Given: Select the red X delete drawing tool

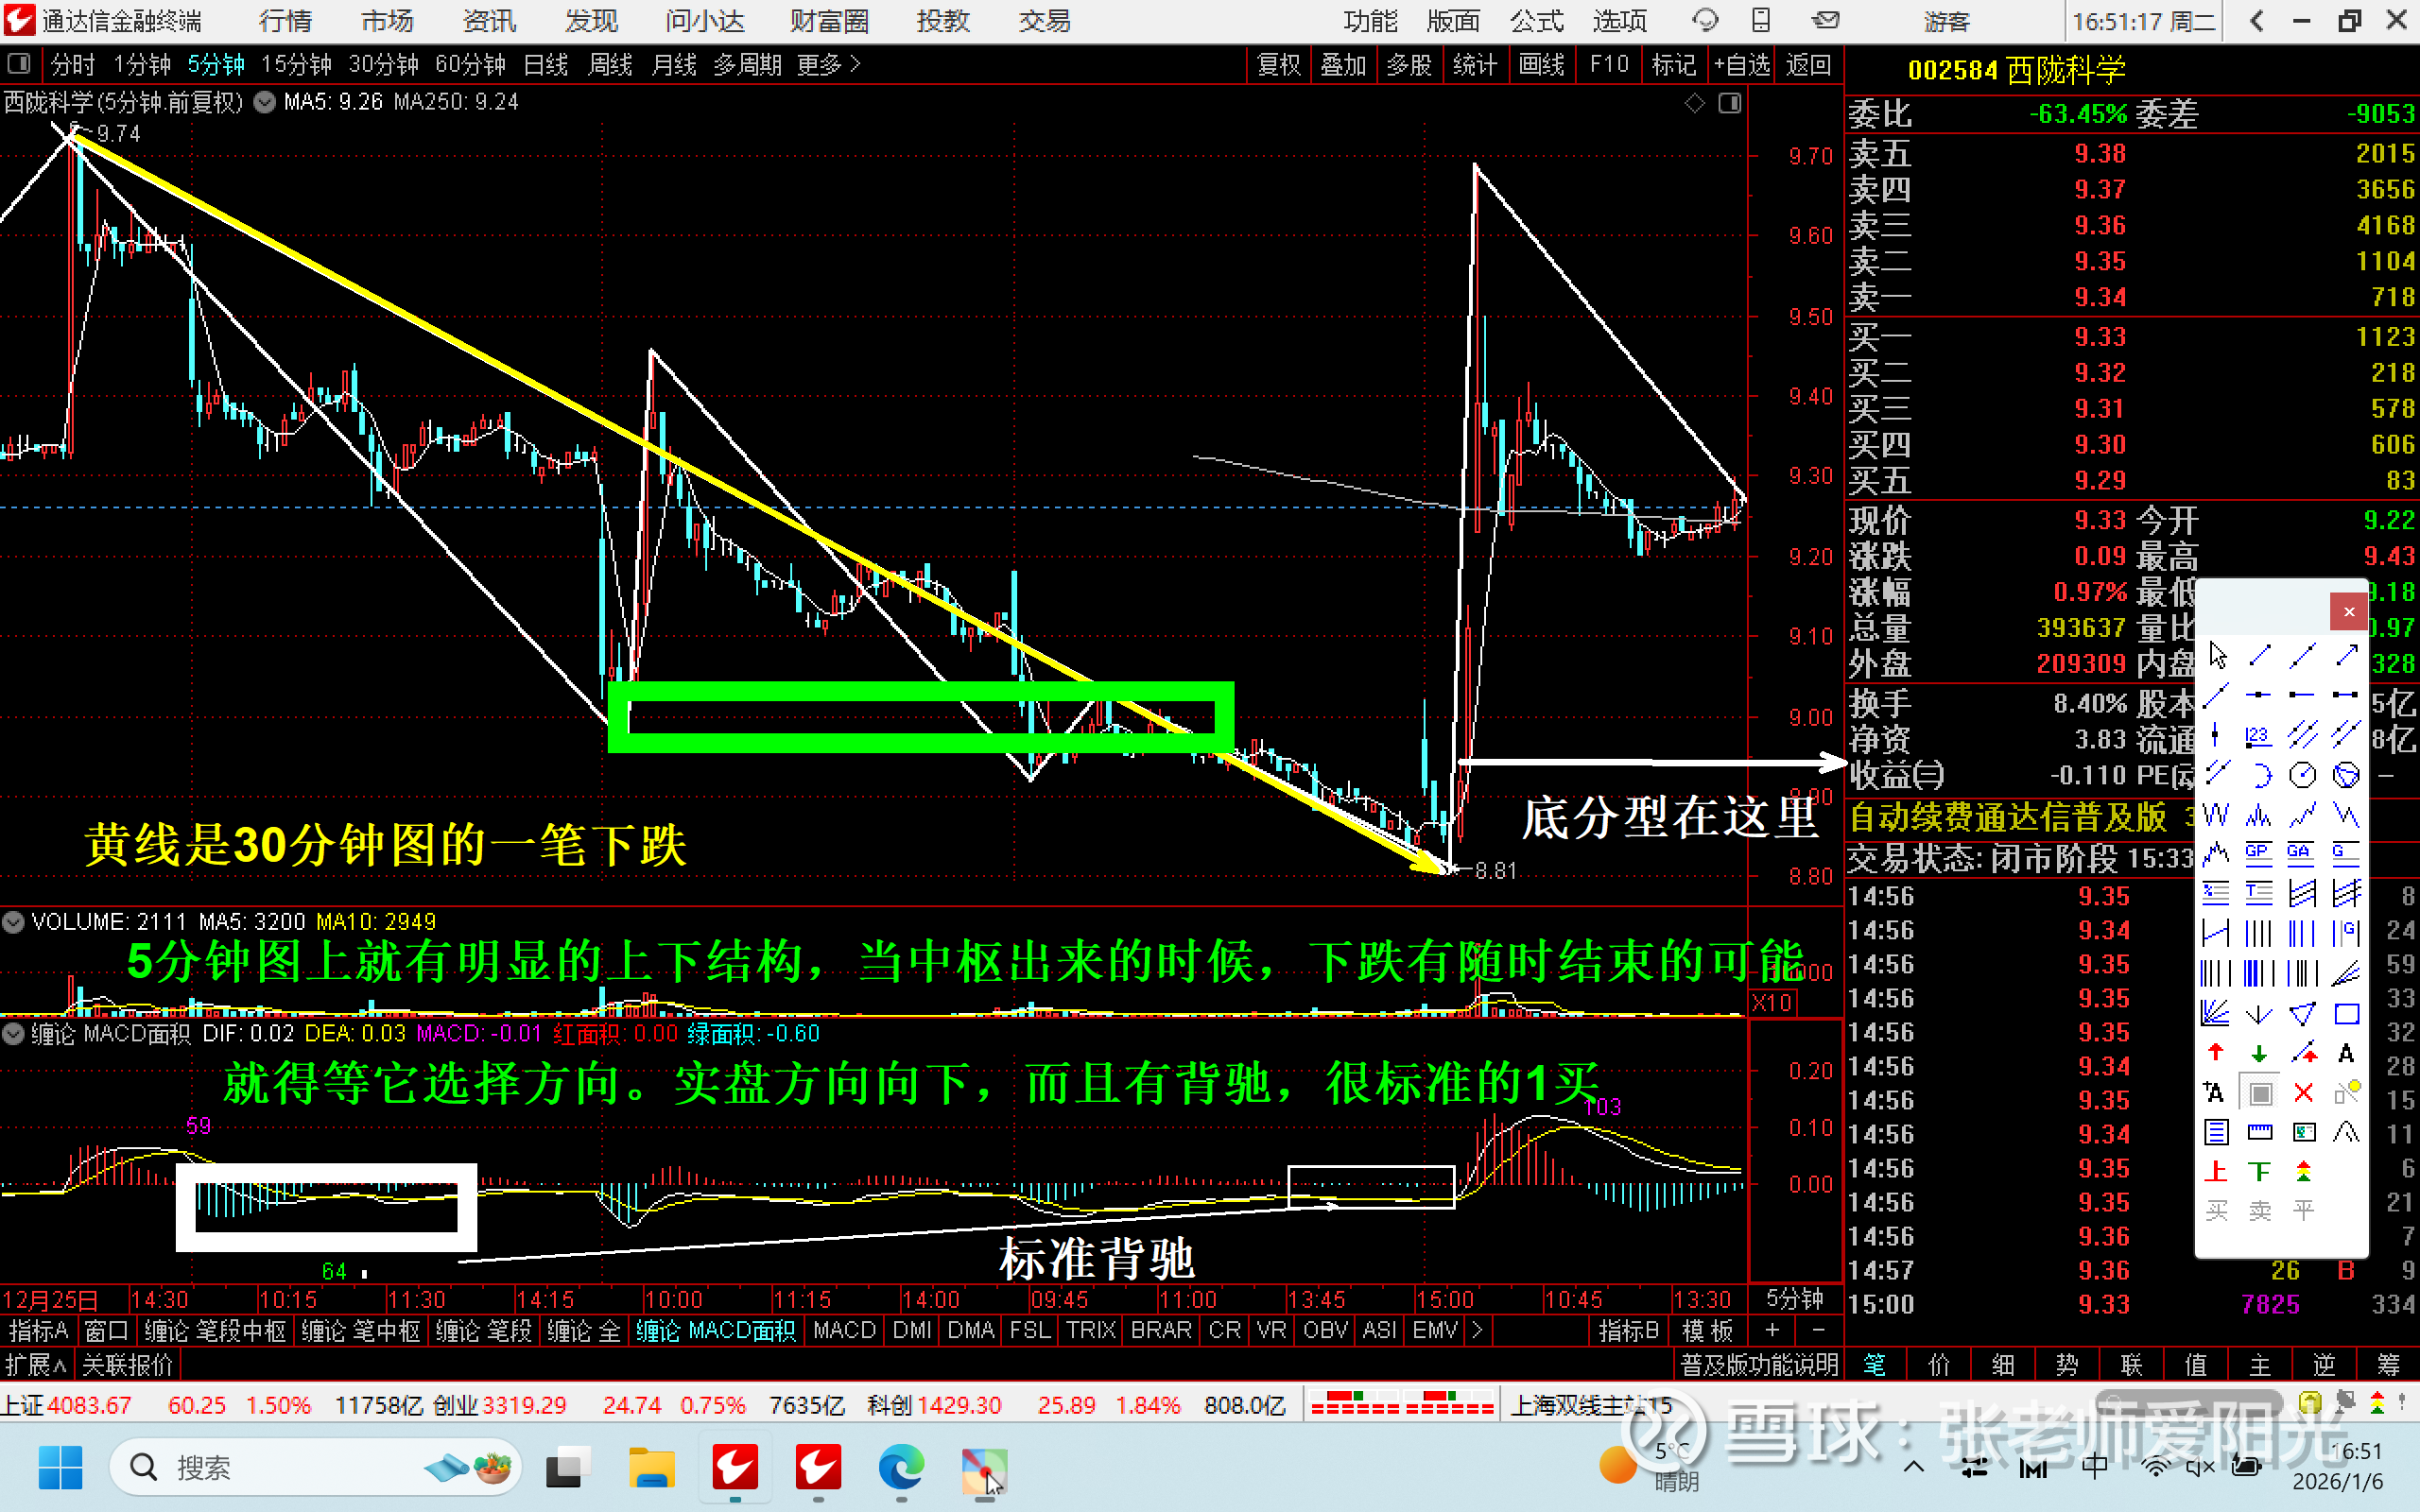Looking at the screenshot, I should 2303,1093.
